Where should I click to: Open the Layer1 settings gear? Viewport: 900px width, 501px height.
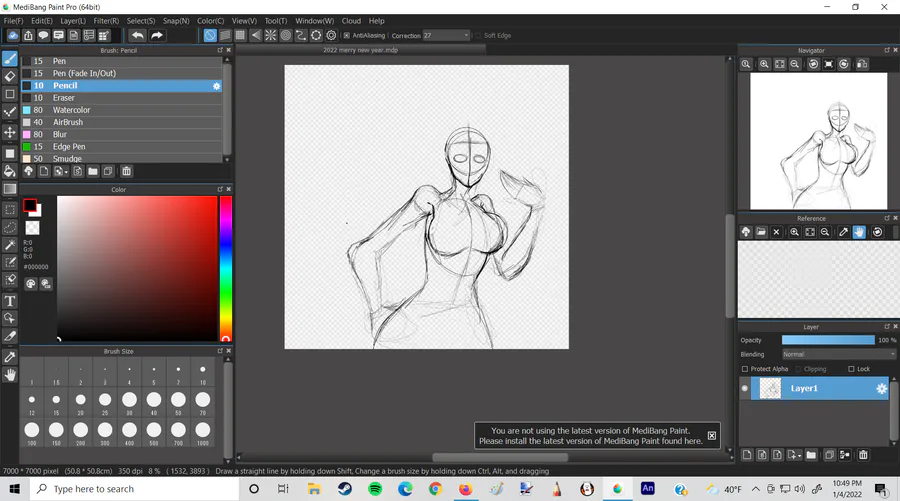click(x=881, y=389)
